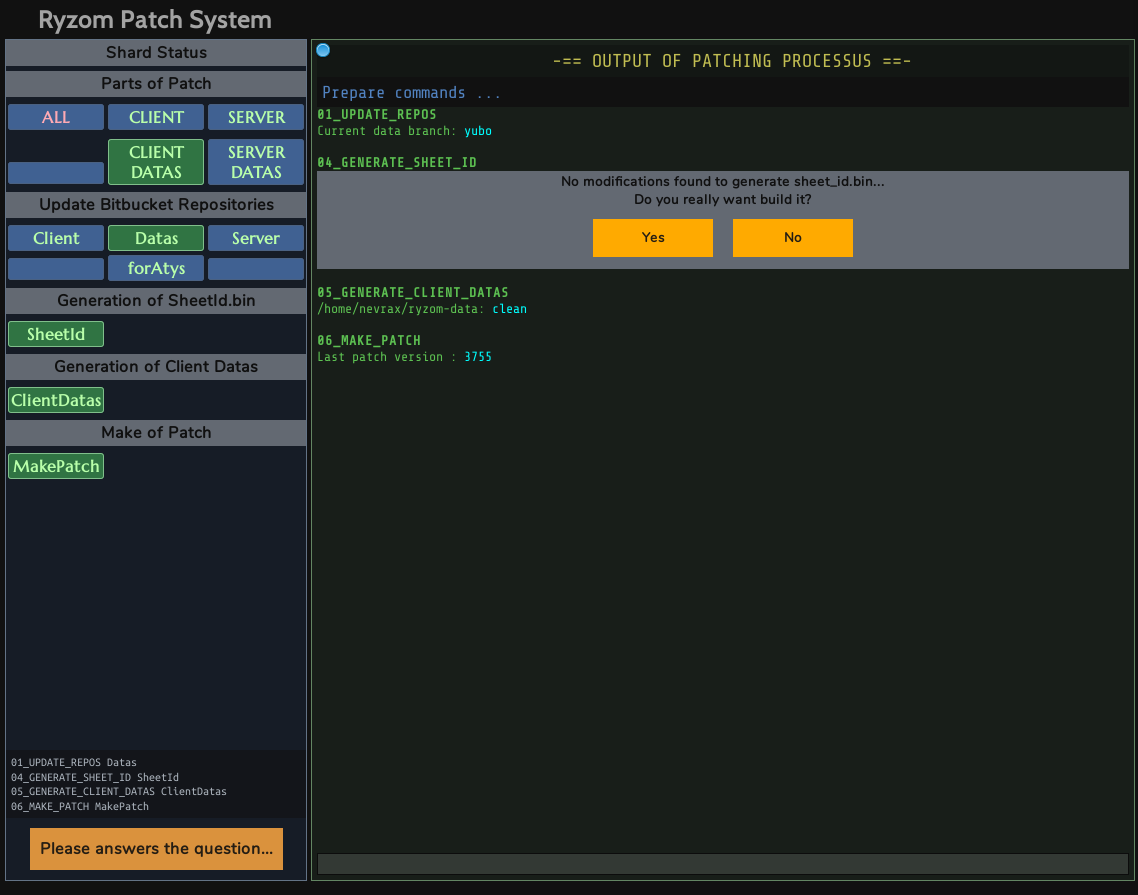Viewport: 1138px width, 895px height.
Task: Click the Please answers the question button
Action: 156,849
